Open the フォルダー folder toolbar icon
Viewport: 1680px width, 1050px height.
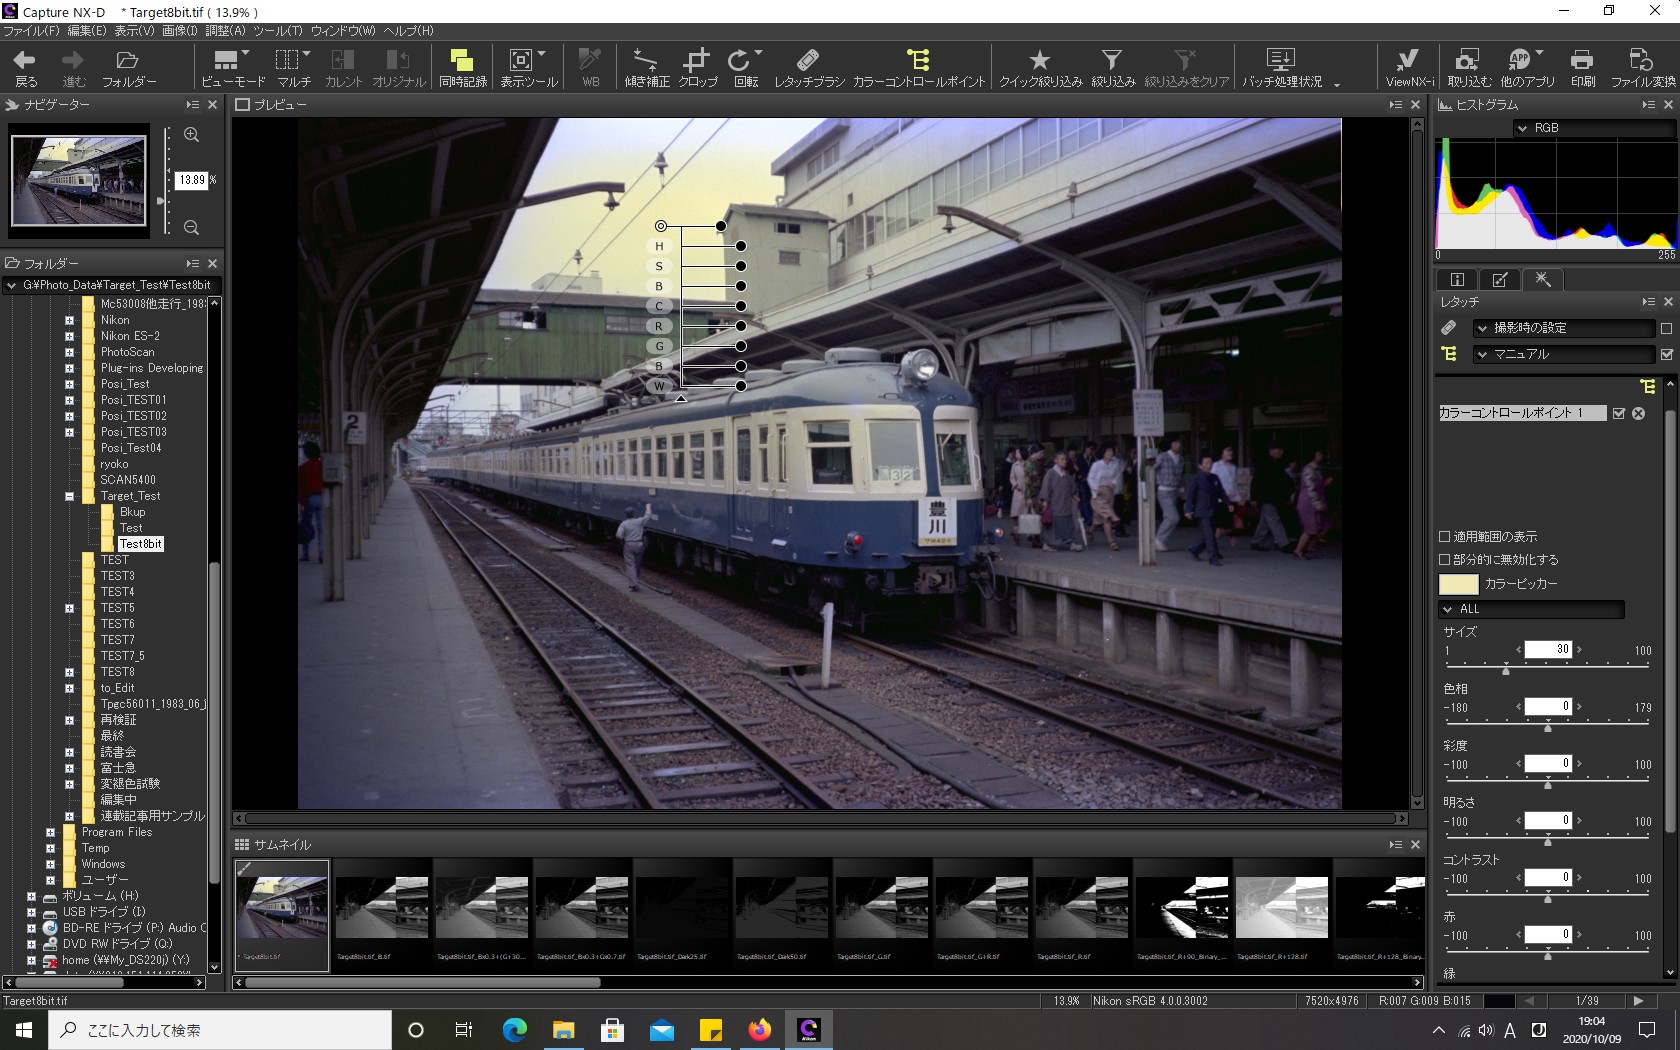127,60
